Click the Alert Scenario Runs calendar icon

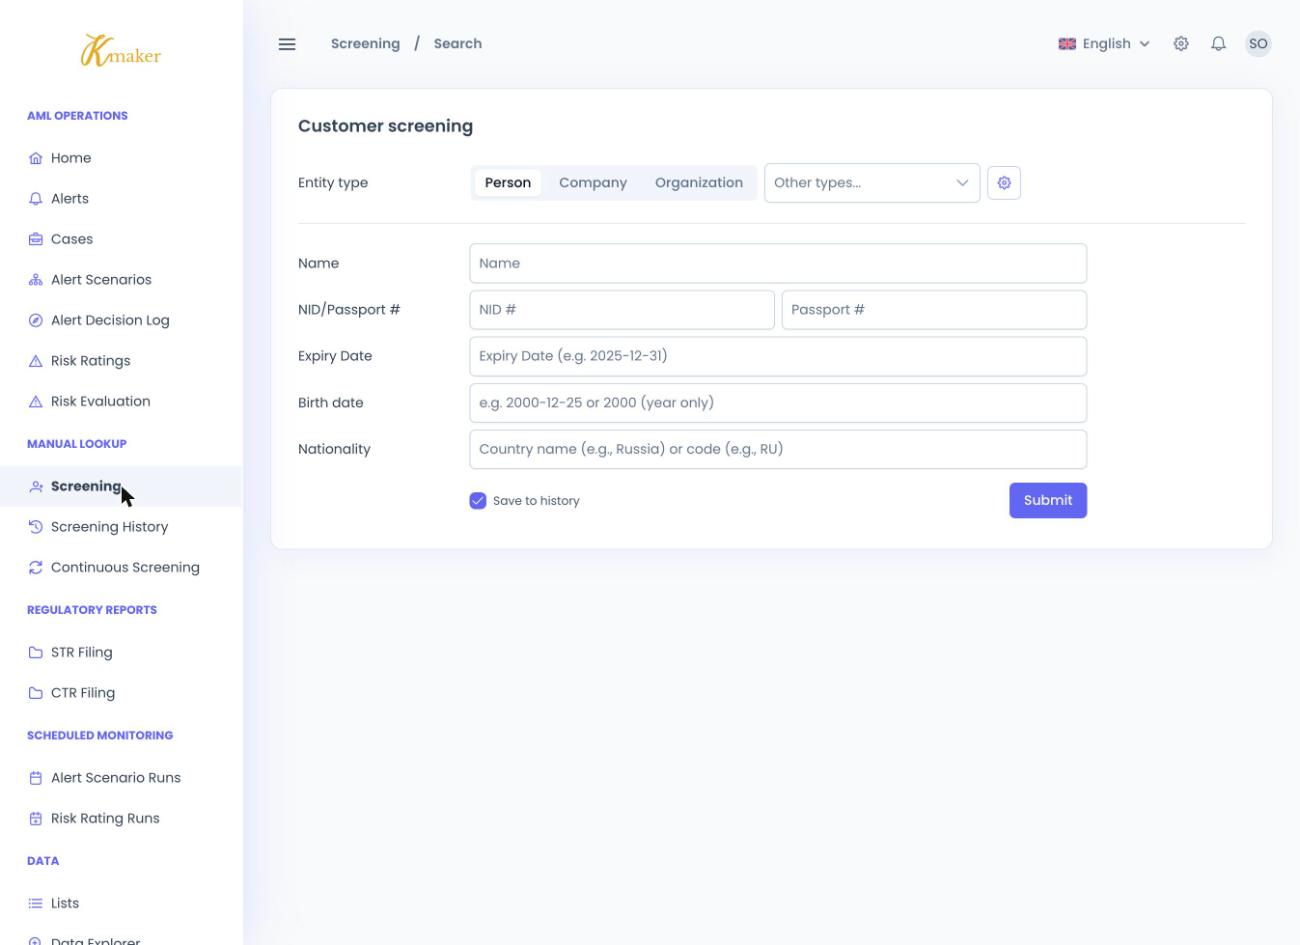tap(36, 778)
